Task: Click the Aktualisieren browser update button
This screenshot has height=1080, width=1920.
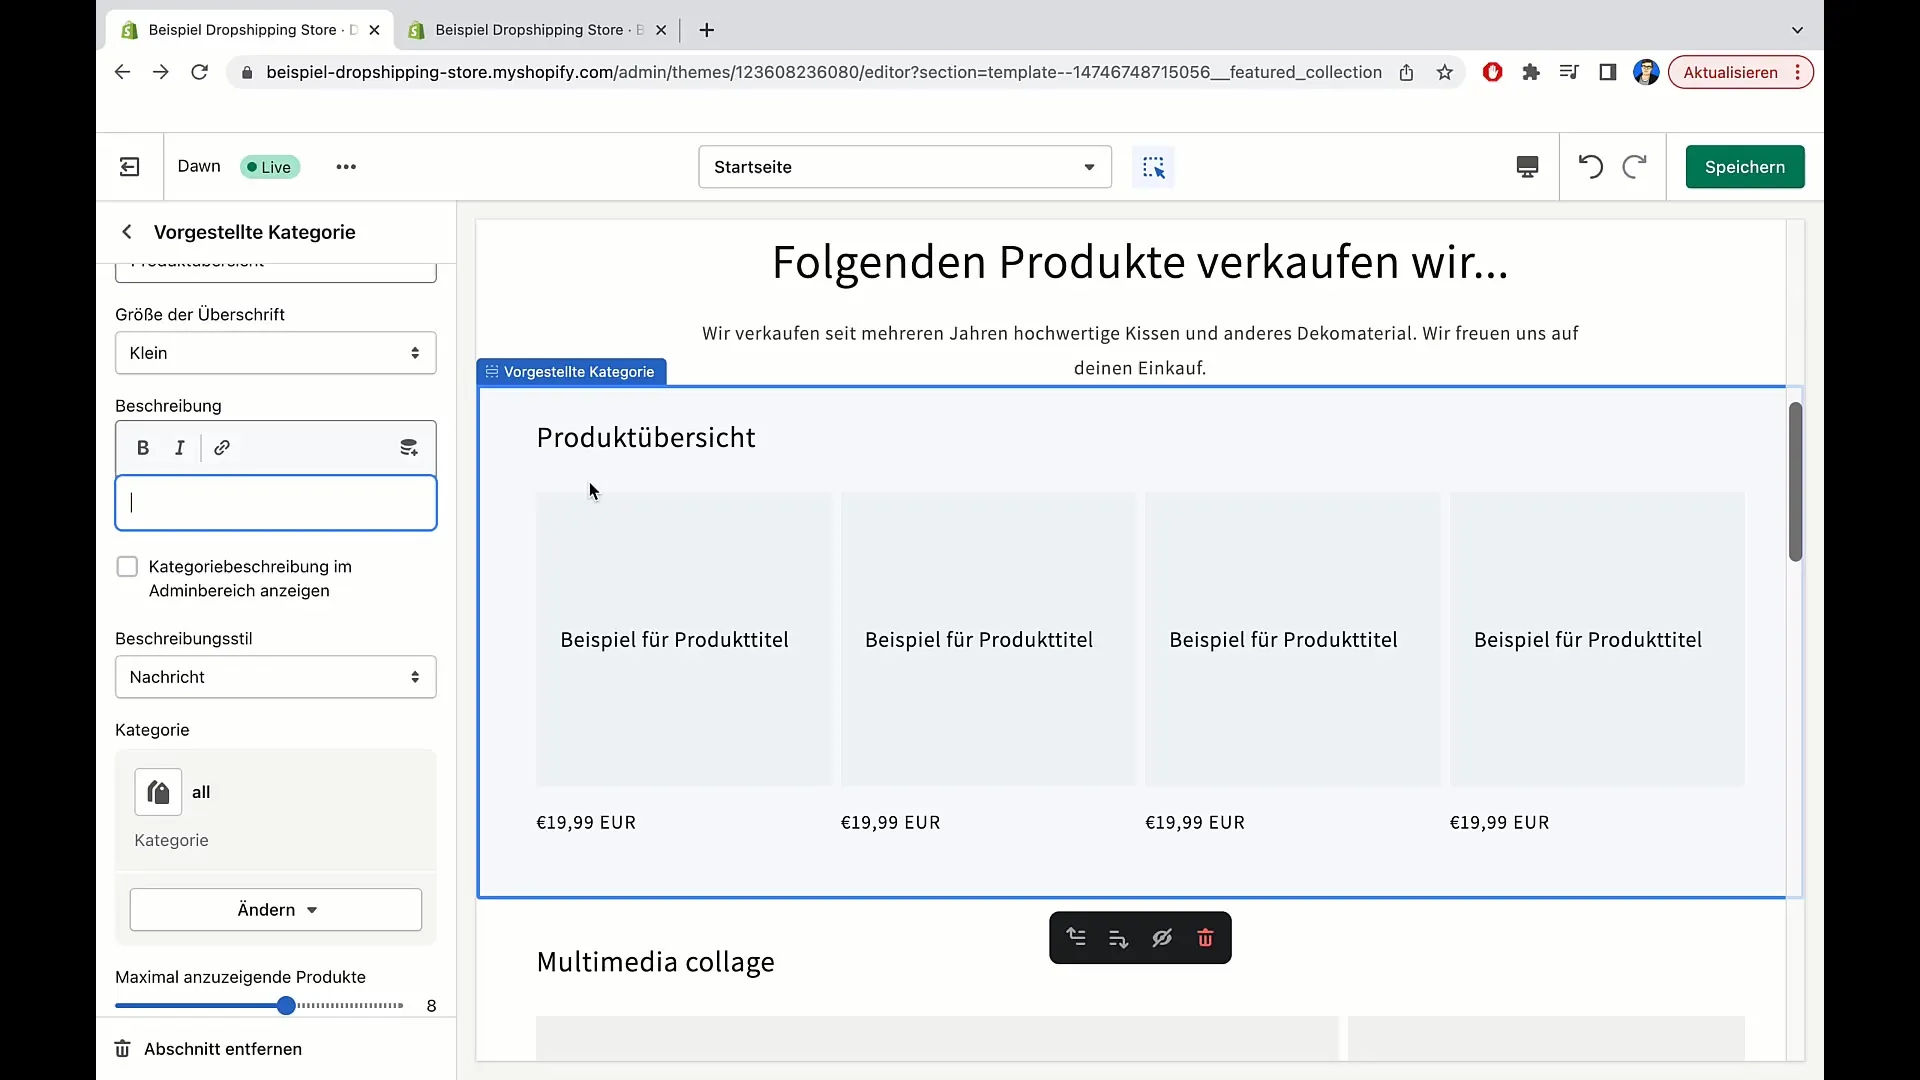Action: click(1740, 72)
